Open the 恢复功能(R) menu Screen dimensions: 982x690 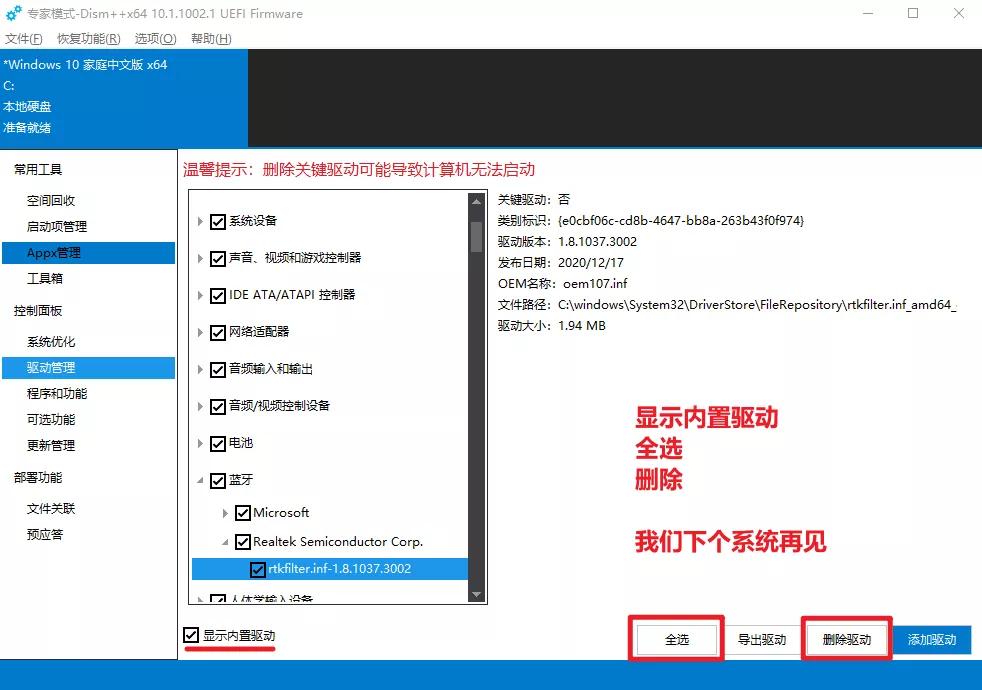(x=87, y=38)
